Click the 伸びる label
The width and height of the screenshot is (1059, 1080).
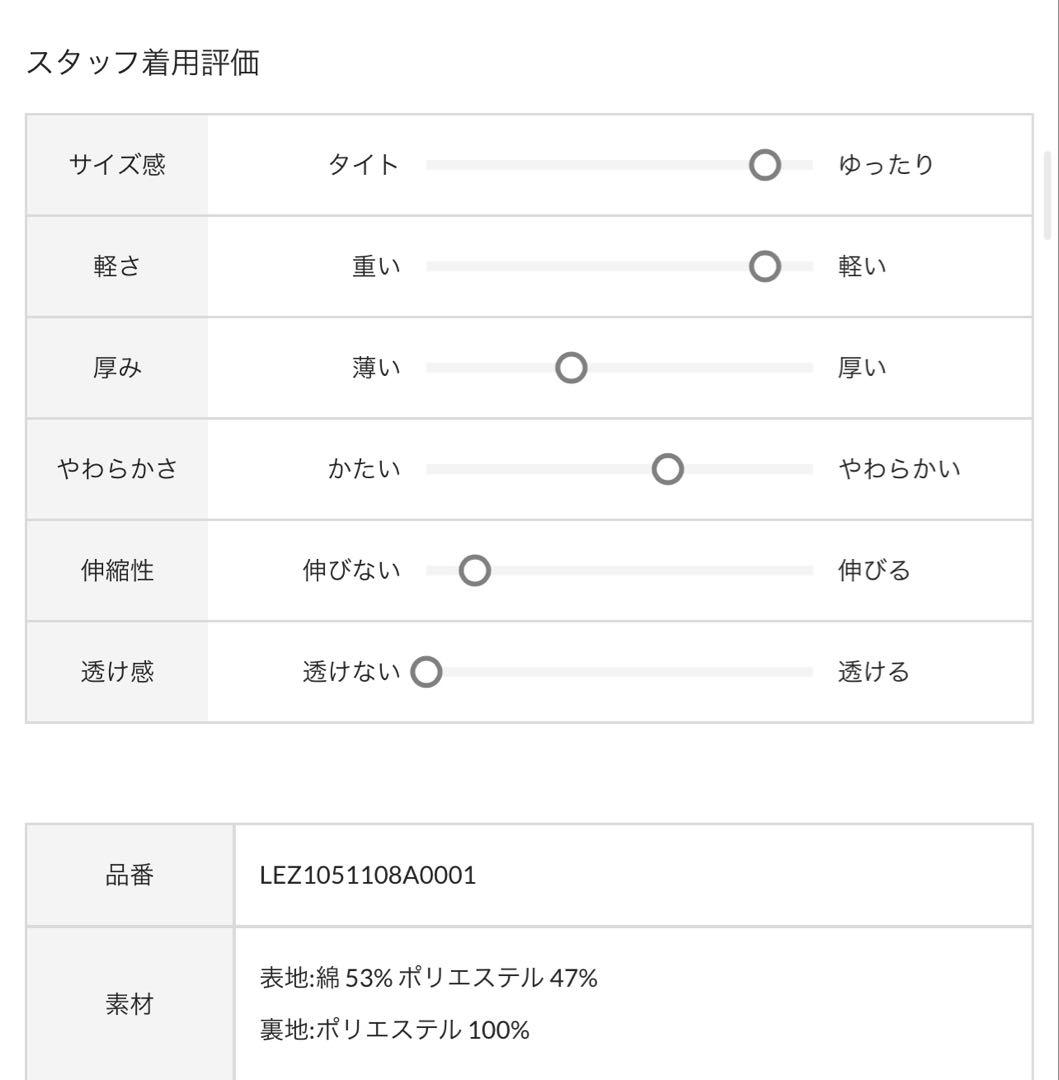874,570
